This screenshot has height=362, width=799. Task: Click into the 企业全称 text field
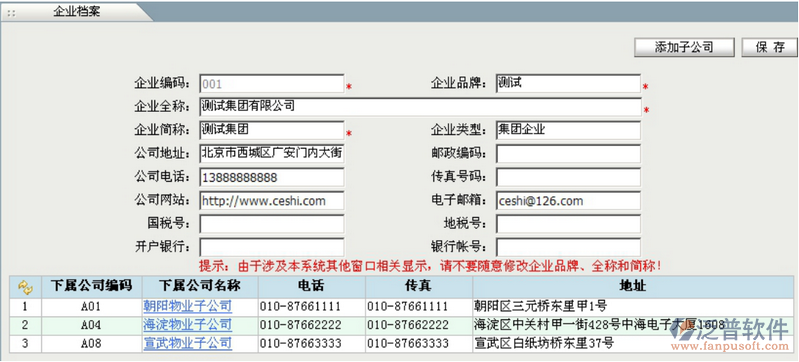[x=420, y=107]
